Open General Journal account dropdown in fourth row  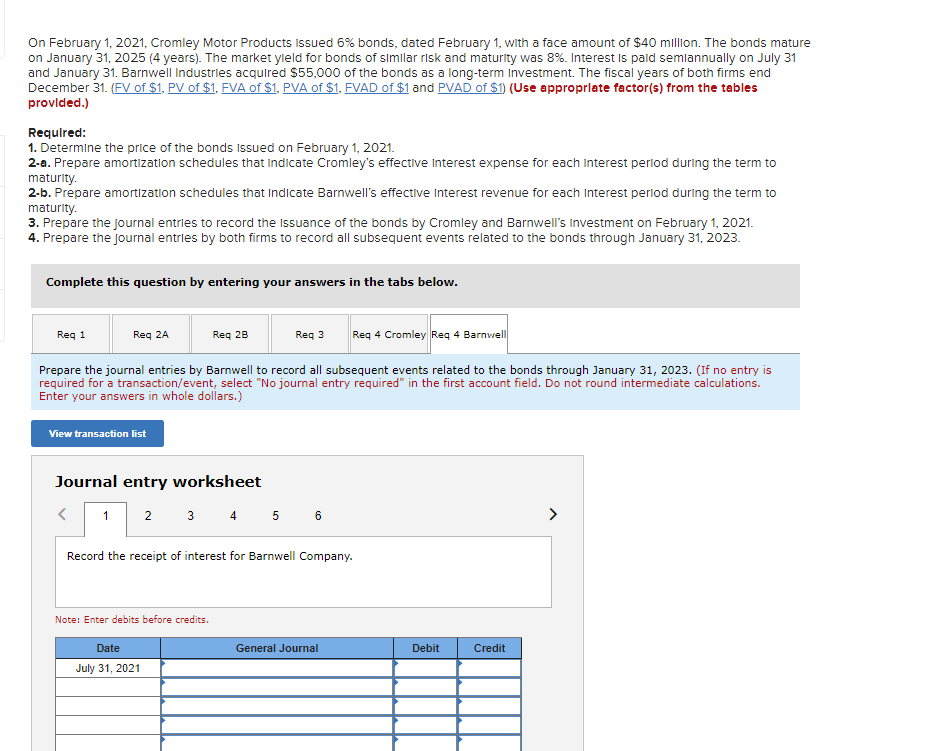pos(277,725)
